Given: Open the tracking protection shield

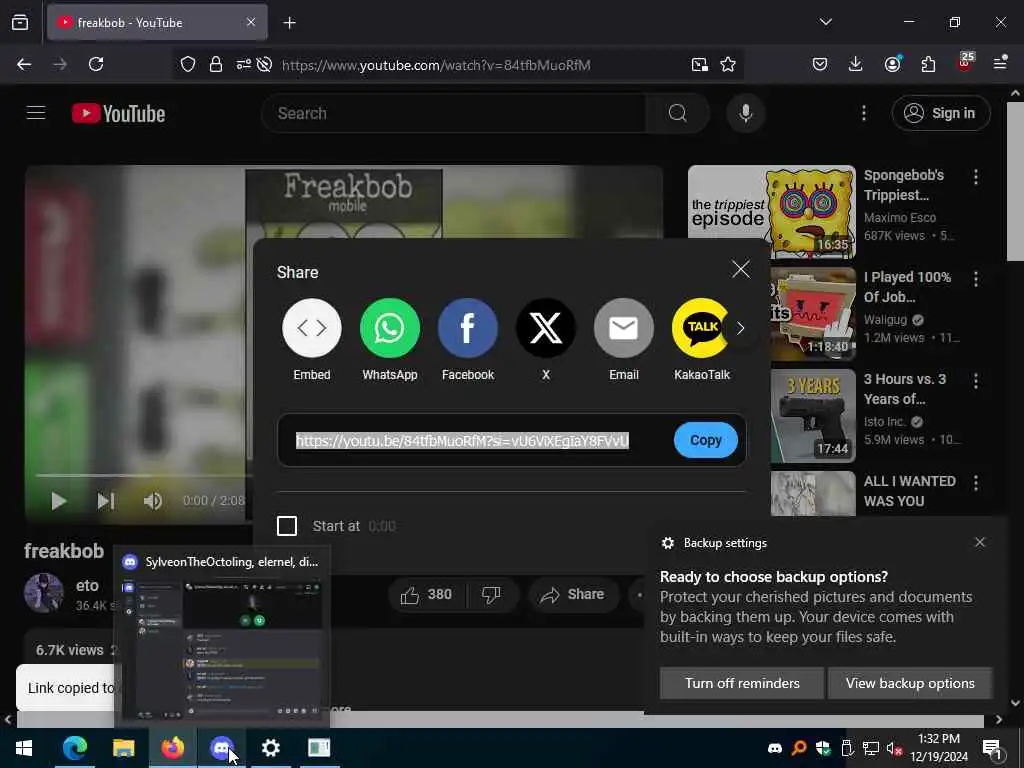Looking at the screenshot, I should pyautogui.click(x=188, y=65).
